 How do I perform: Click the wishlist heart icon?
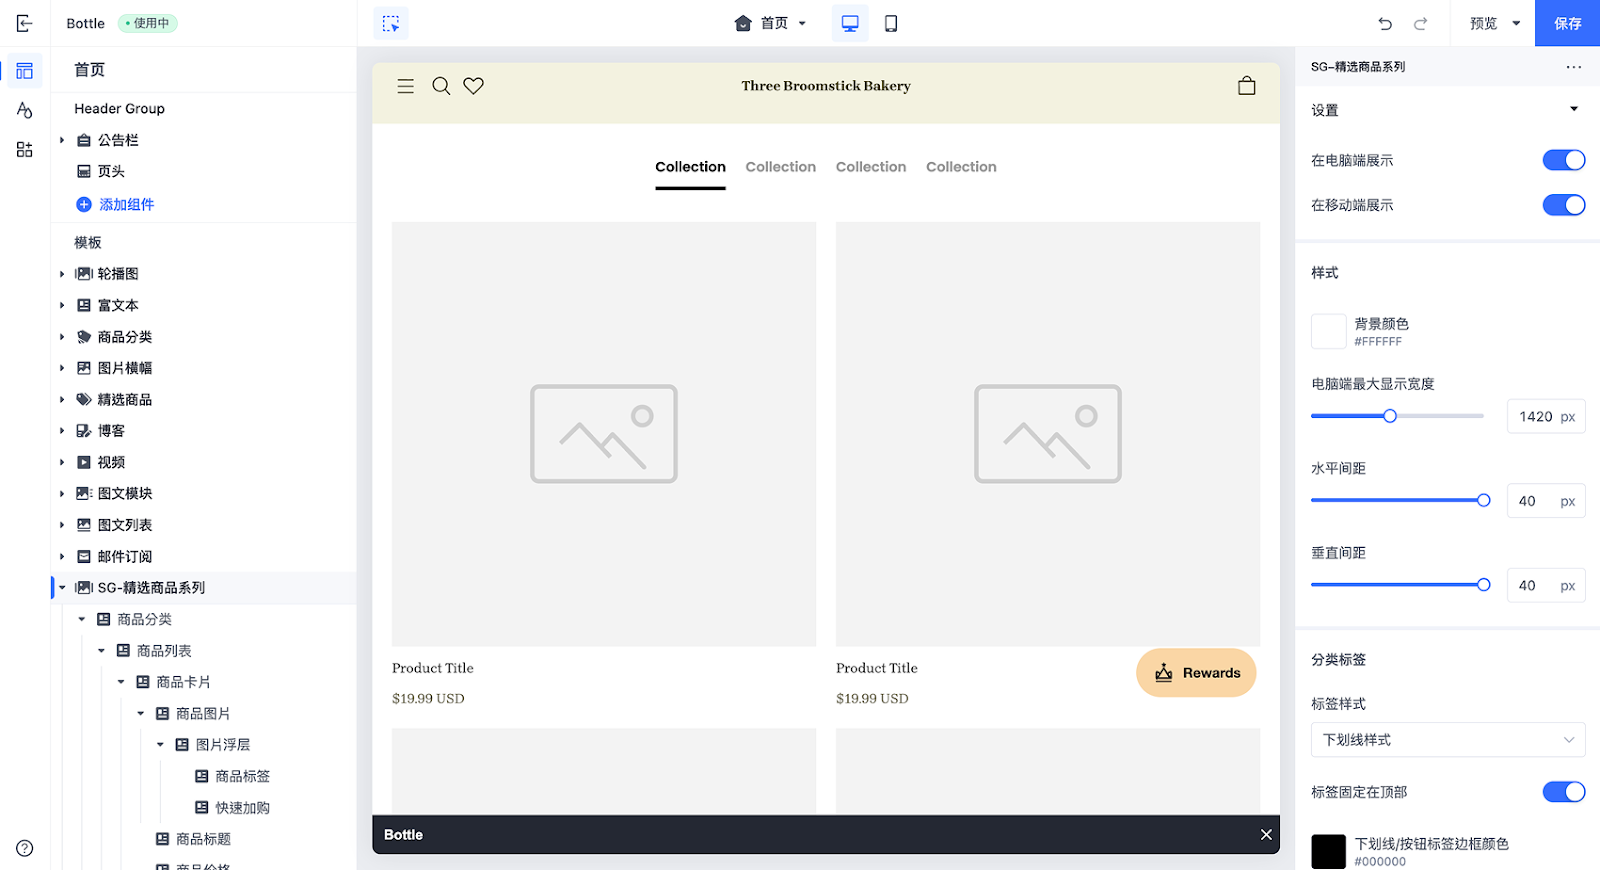(x=474, y=86)
